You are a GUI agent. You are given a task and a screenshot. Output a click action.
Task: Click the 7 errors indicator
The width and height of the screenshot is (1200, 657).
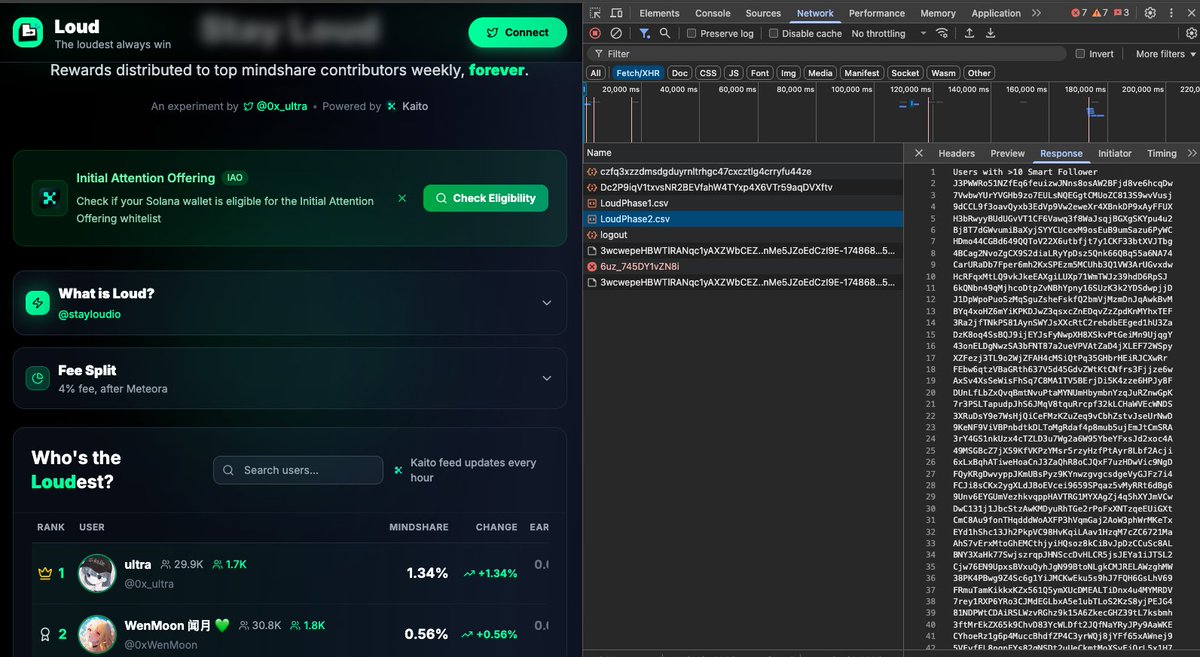[1079, 13]
